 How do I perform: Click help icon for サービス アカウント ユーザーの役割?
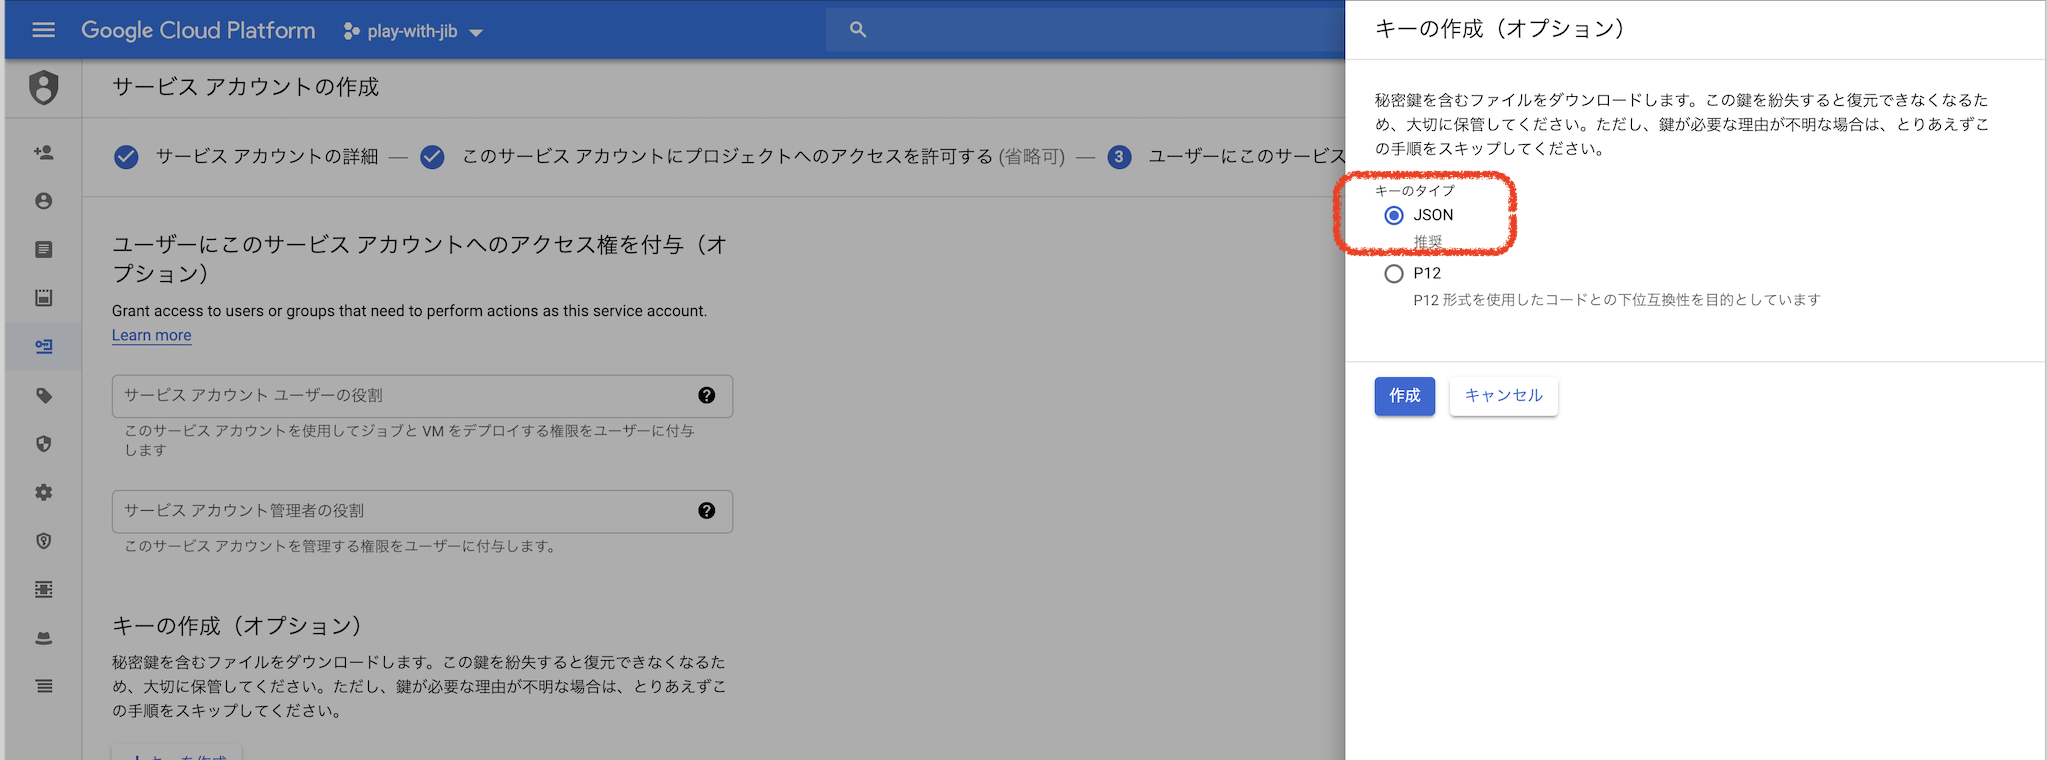(706, 395)
